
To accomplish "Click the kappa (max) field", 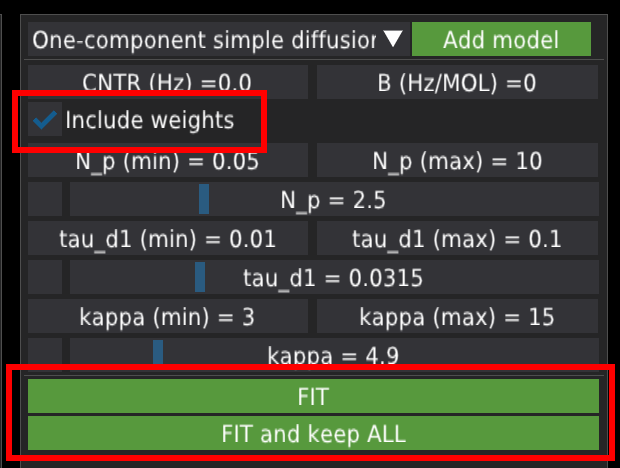I will pyautogui.click(x=459, y=317).
